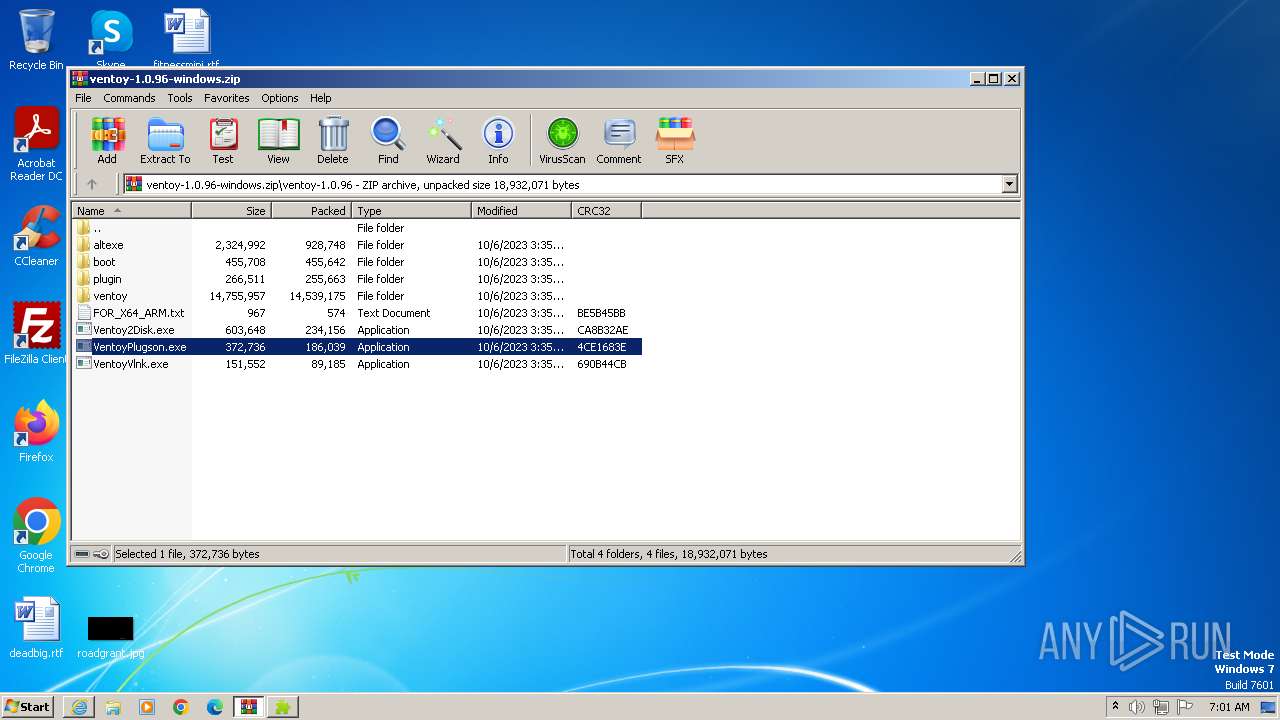Viewport: 1280px width, 720px height.
Task: Select VentoyVlnk.exe file
Action: click(357, 364)
